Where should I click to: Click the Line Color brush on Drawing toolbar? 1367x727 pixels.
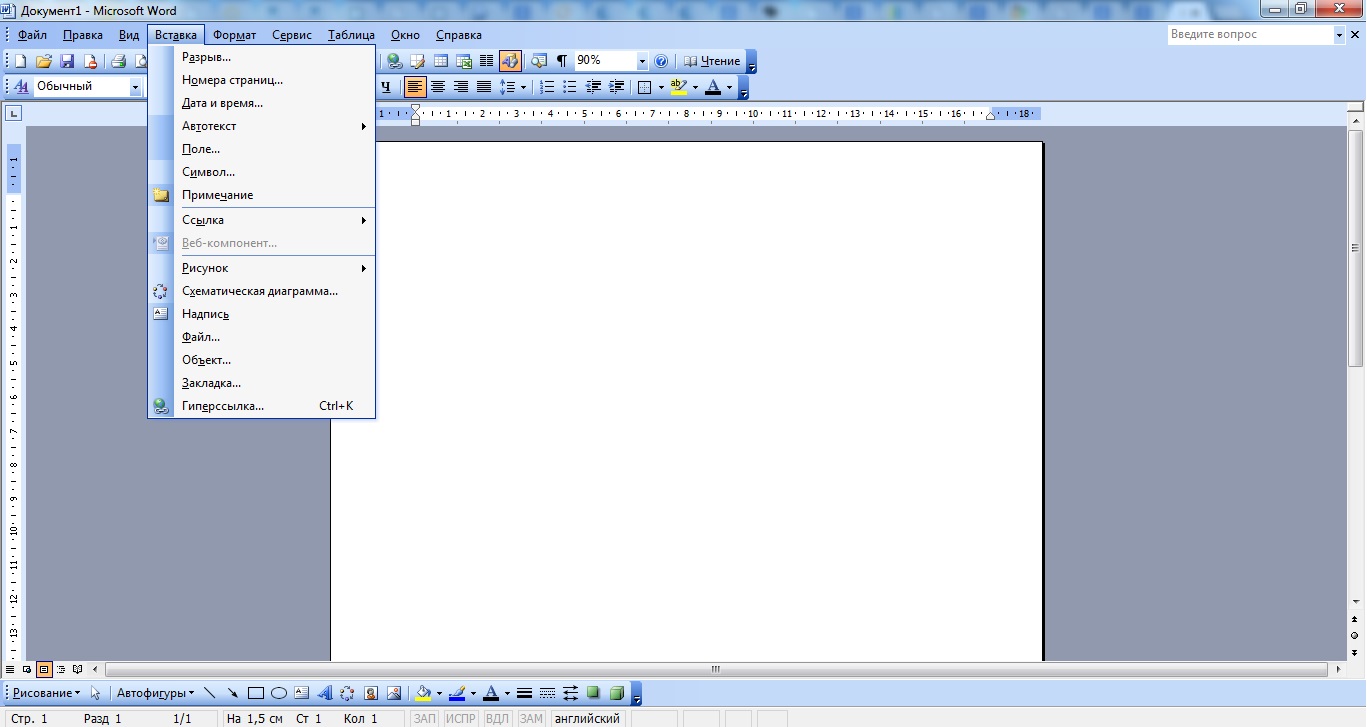(x=458, y=693)
